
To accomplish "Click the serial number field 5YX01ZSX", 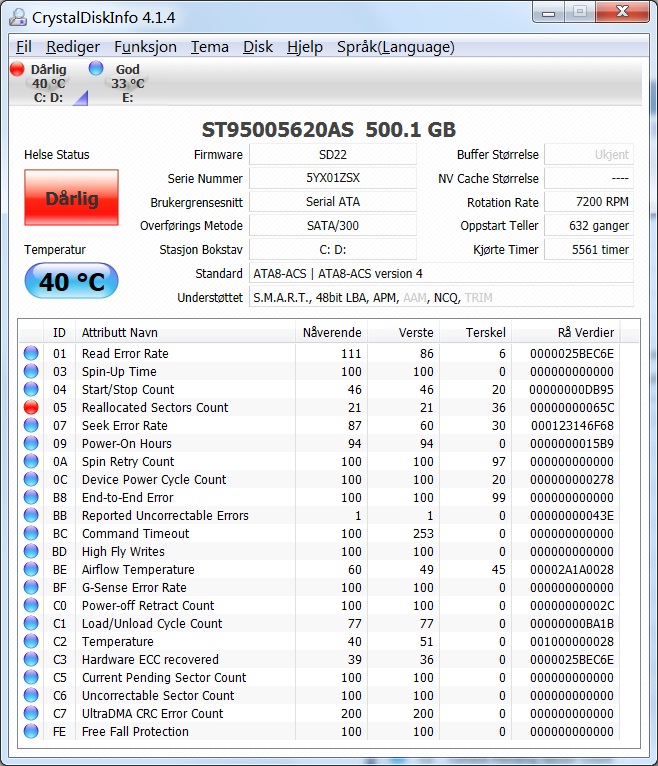I will (x=333, y=178).
